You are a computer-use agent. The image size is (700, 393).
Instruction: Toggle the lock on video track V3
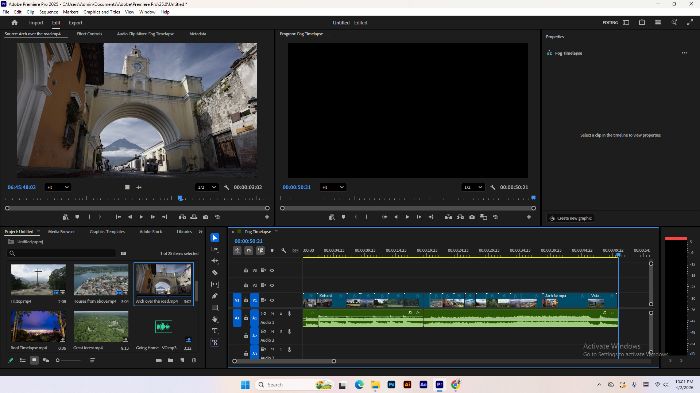[246, 270]
